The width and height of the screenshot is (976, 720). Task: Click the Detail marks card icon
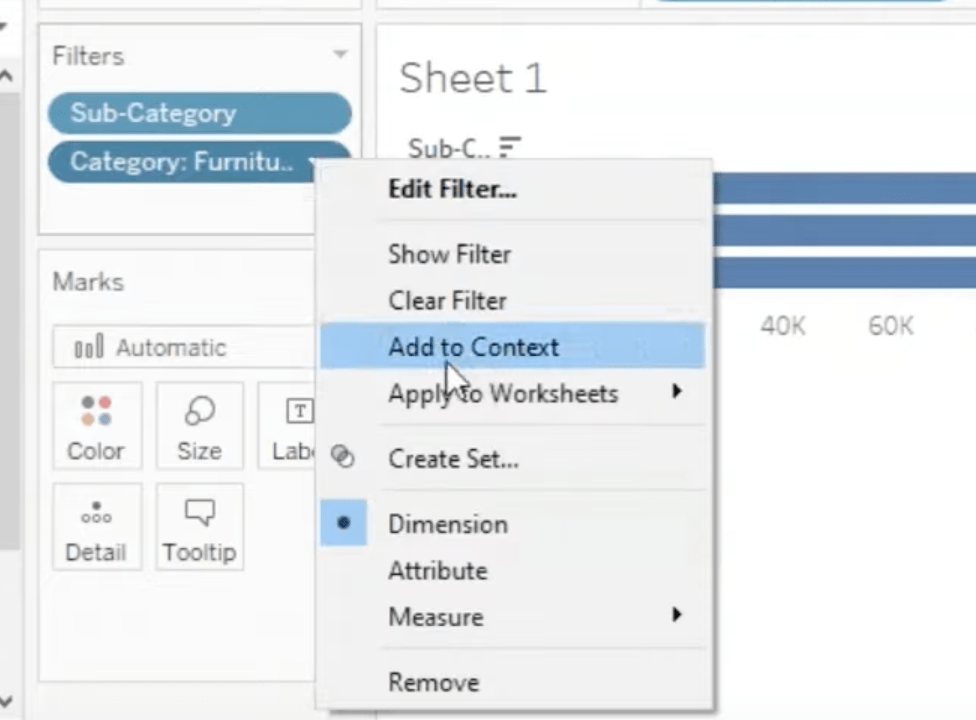(x=96, y=514)
